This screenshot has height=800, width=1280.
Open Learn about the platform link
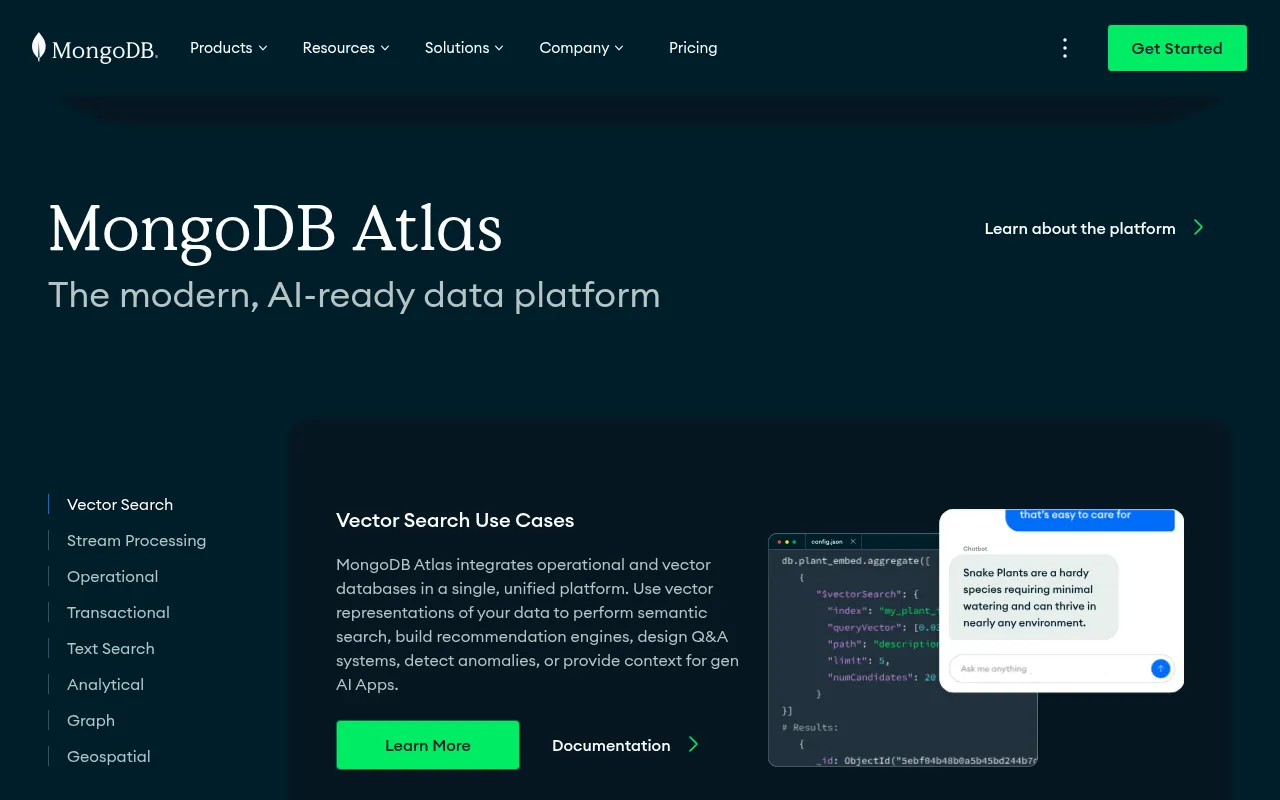coord(1080,228)
